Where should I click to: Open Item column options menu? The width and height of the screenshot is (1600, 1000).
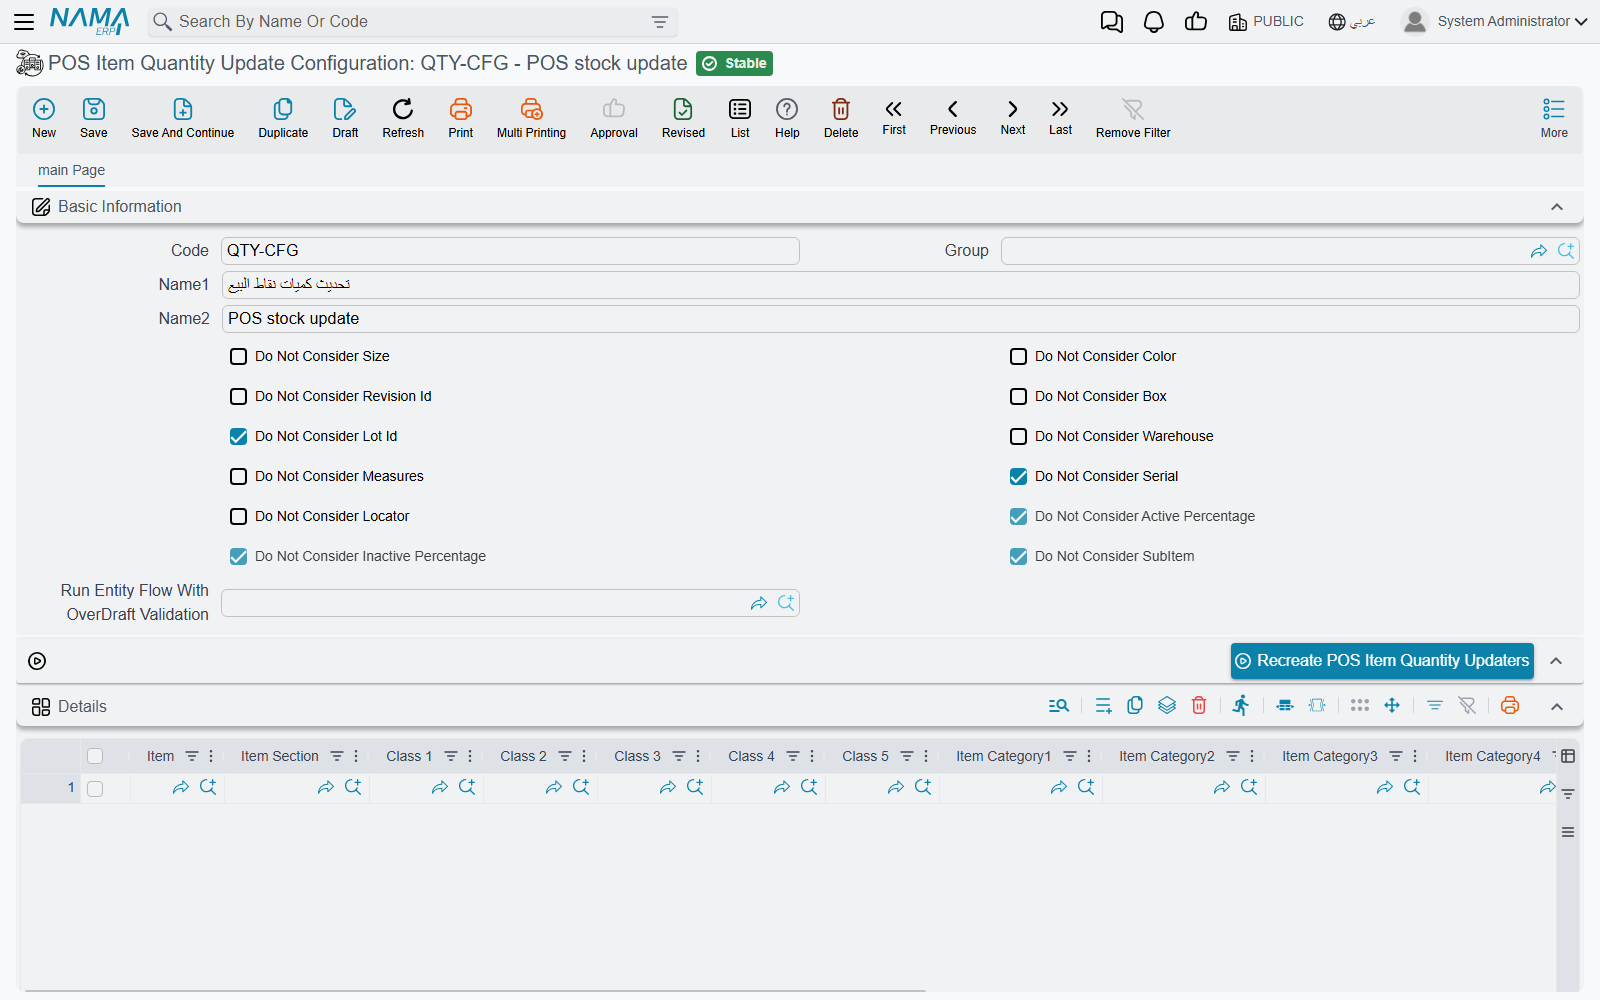(211, 756)
